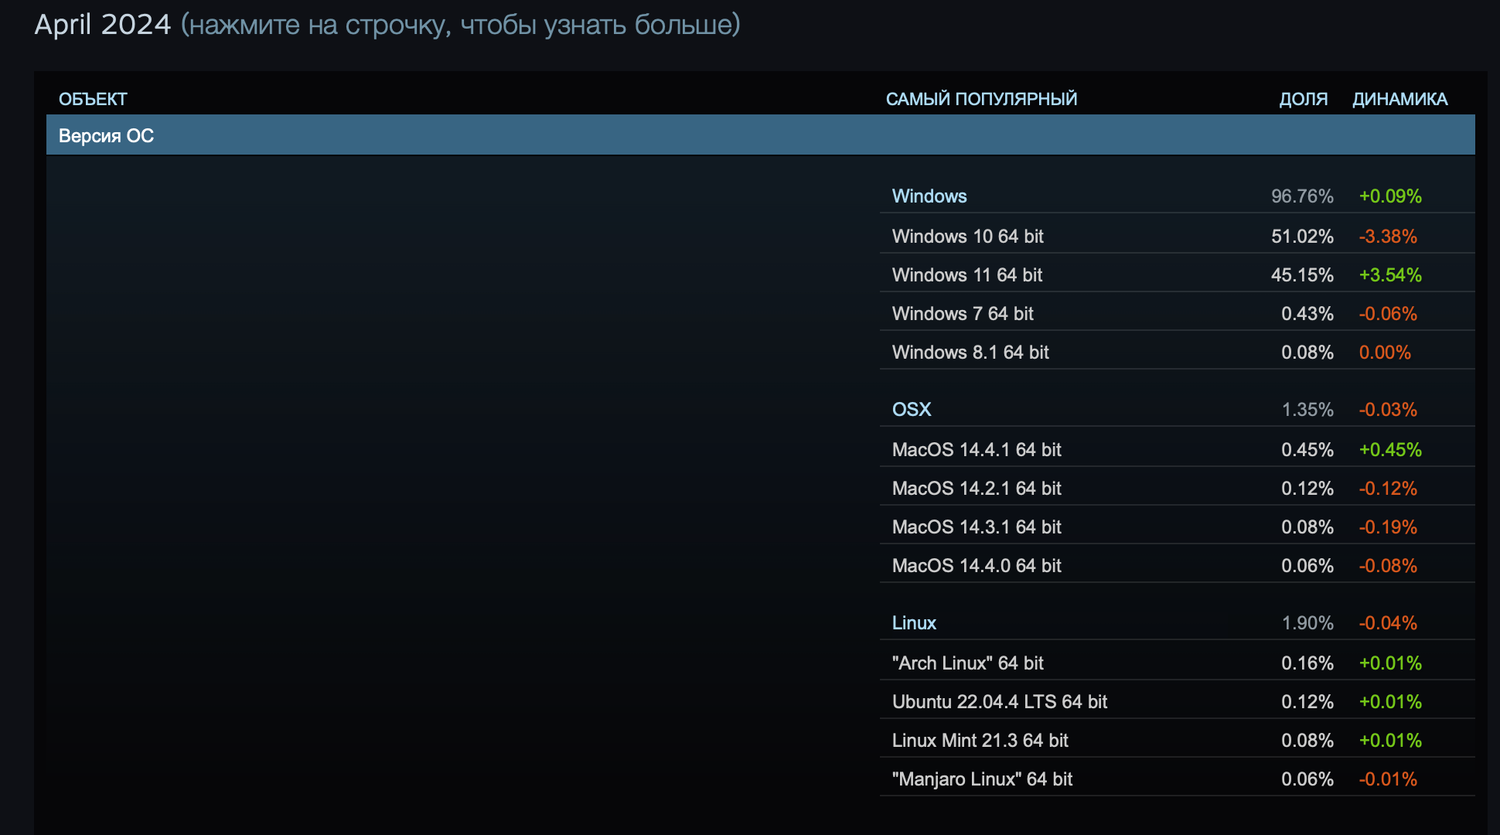Screen dimensions: 1500x835
Task: Select the Windows 11 64 bit row label
Action: point(967,275)
